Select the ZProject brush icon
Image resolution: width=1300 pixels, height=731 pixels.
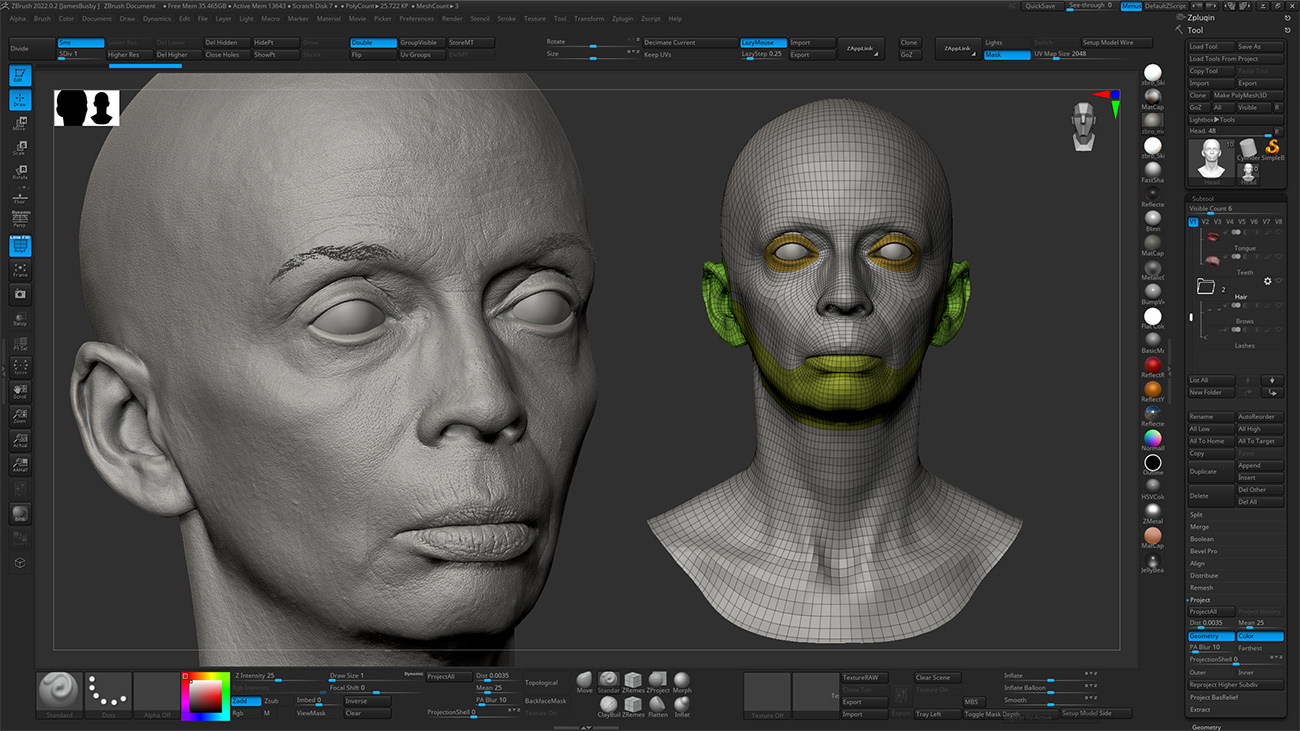point(658,682)
